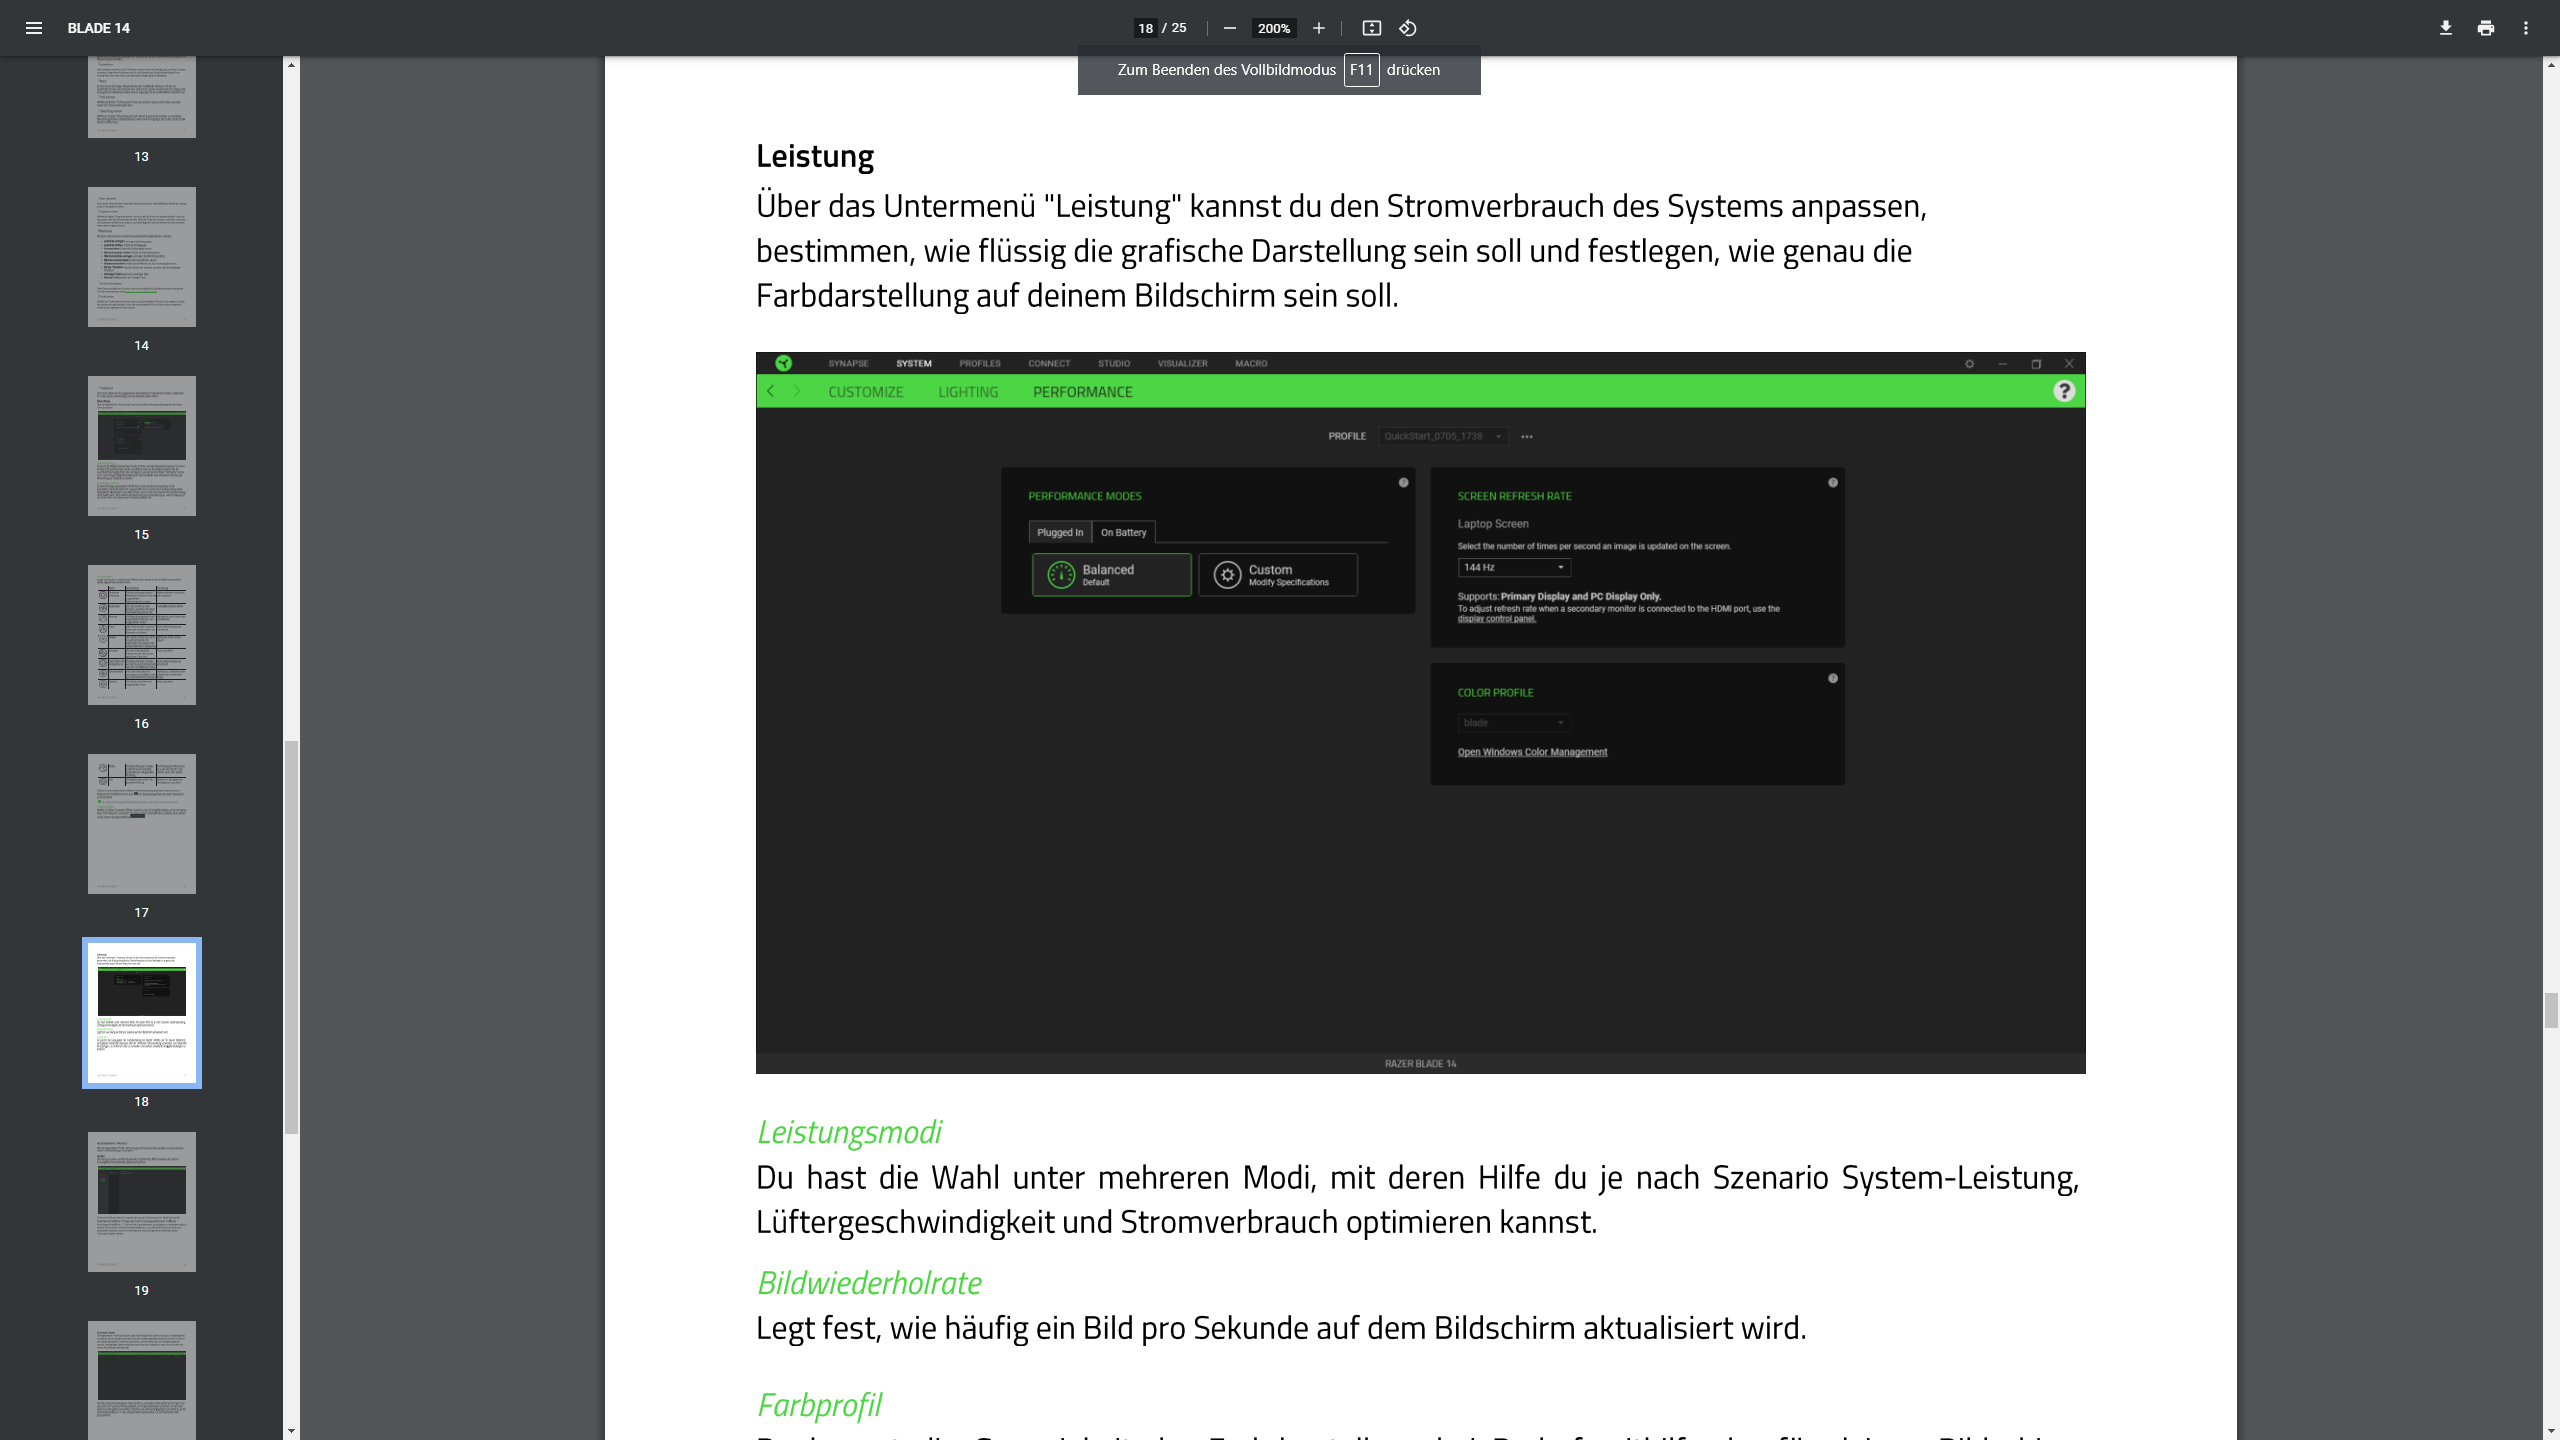
Task: Jump to the page 19 thumbnail
Action: coord(142,1202)
